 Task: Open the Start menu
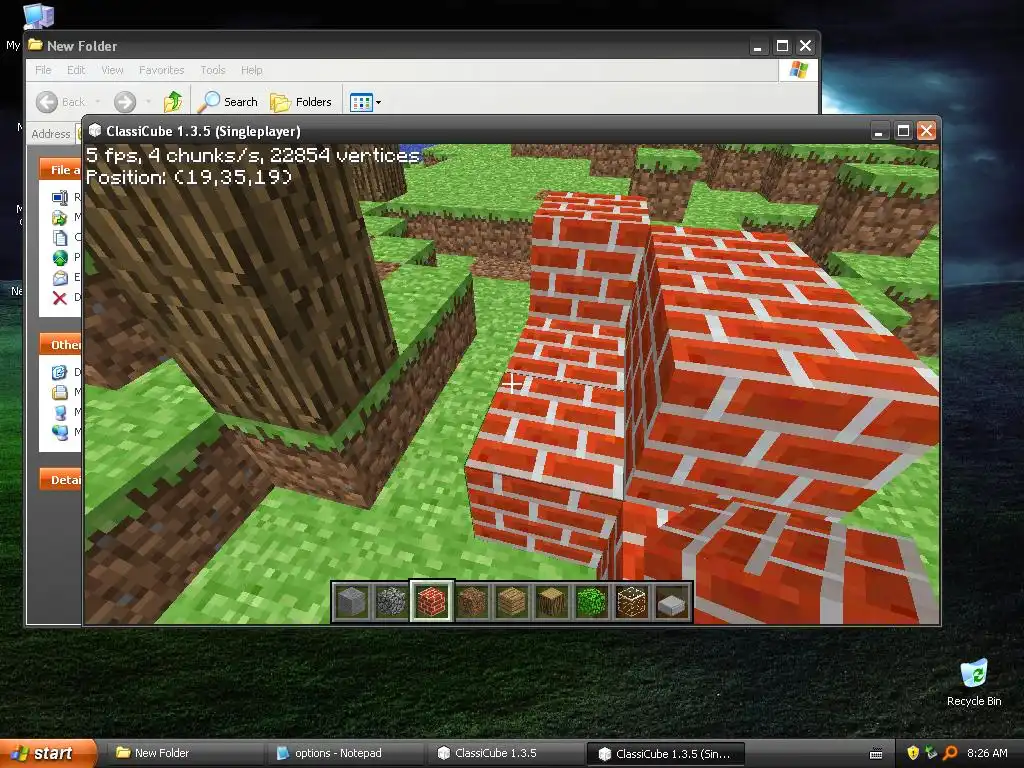[47, 753]
